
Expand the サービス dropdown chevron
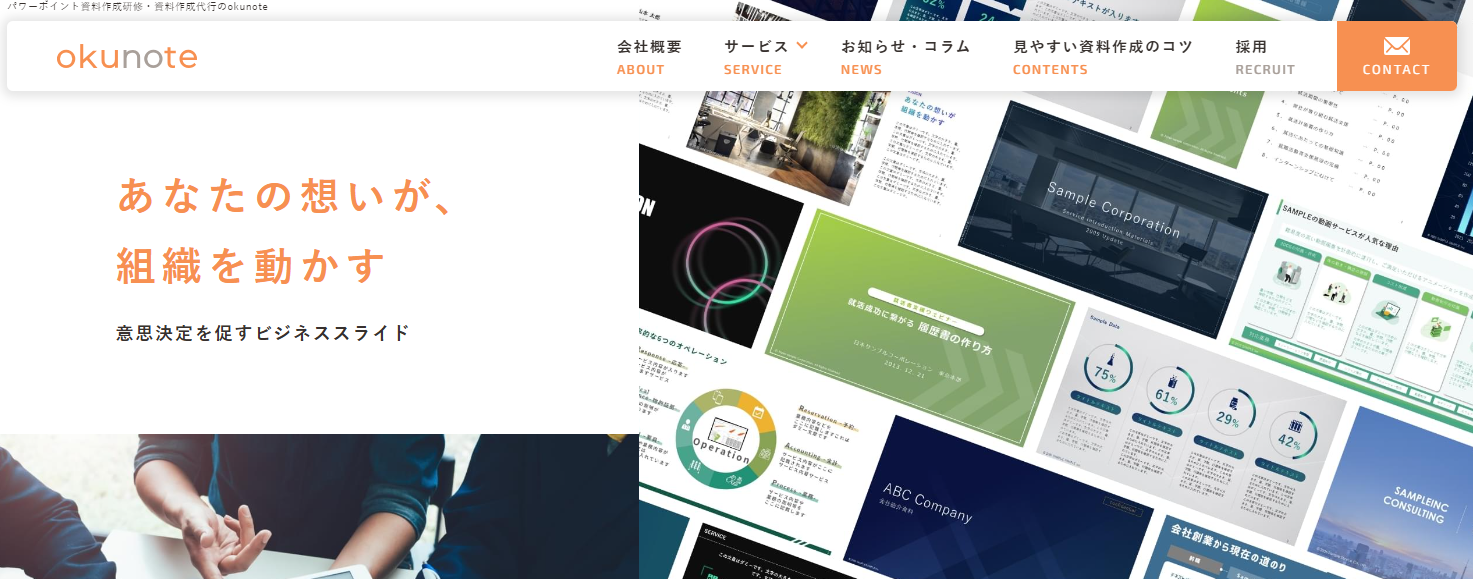point(801,45)
